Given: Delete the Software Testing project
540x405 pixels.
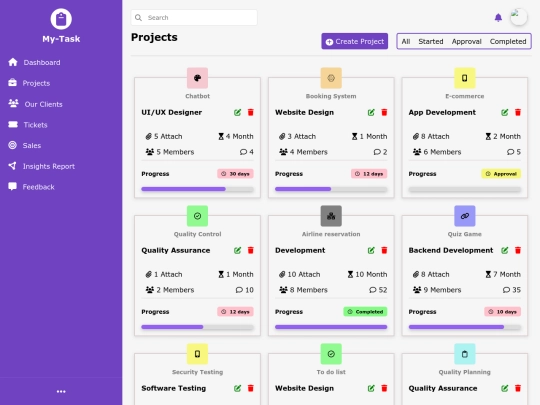Looking at the screenshot, I should click(251, 388).
